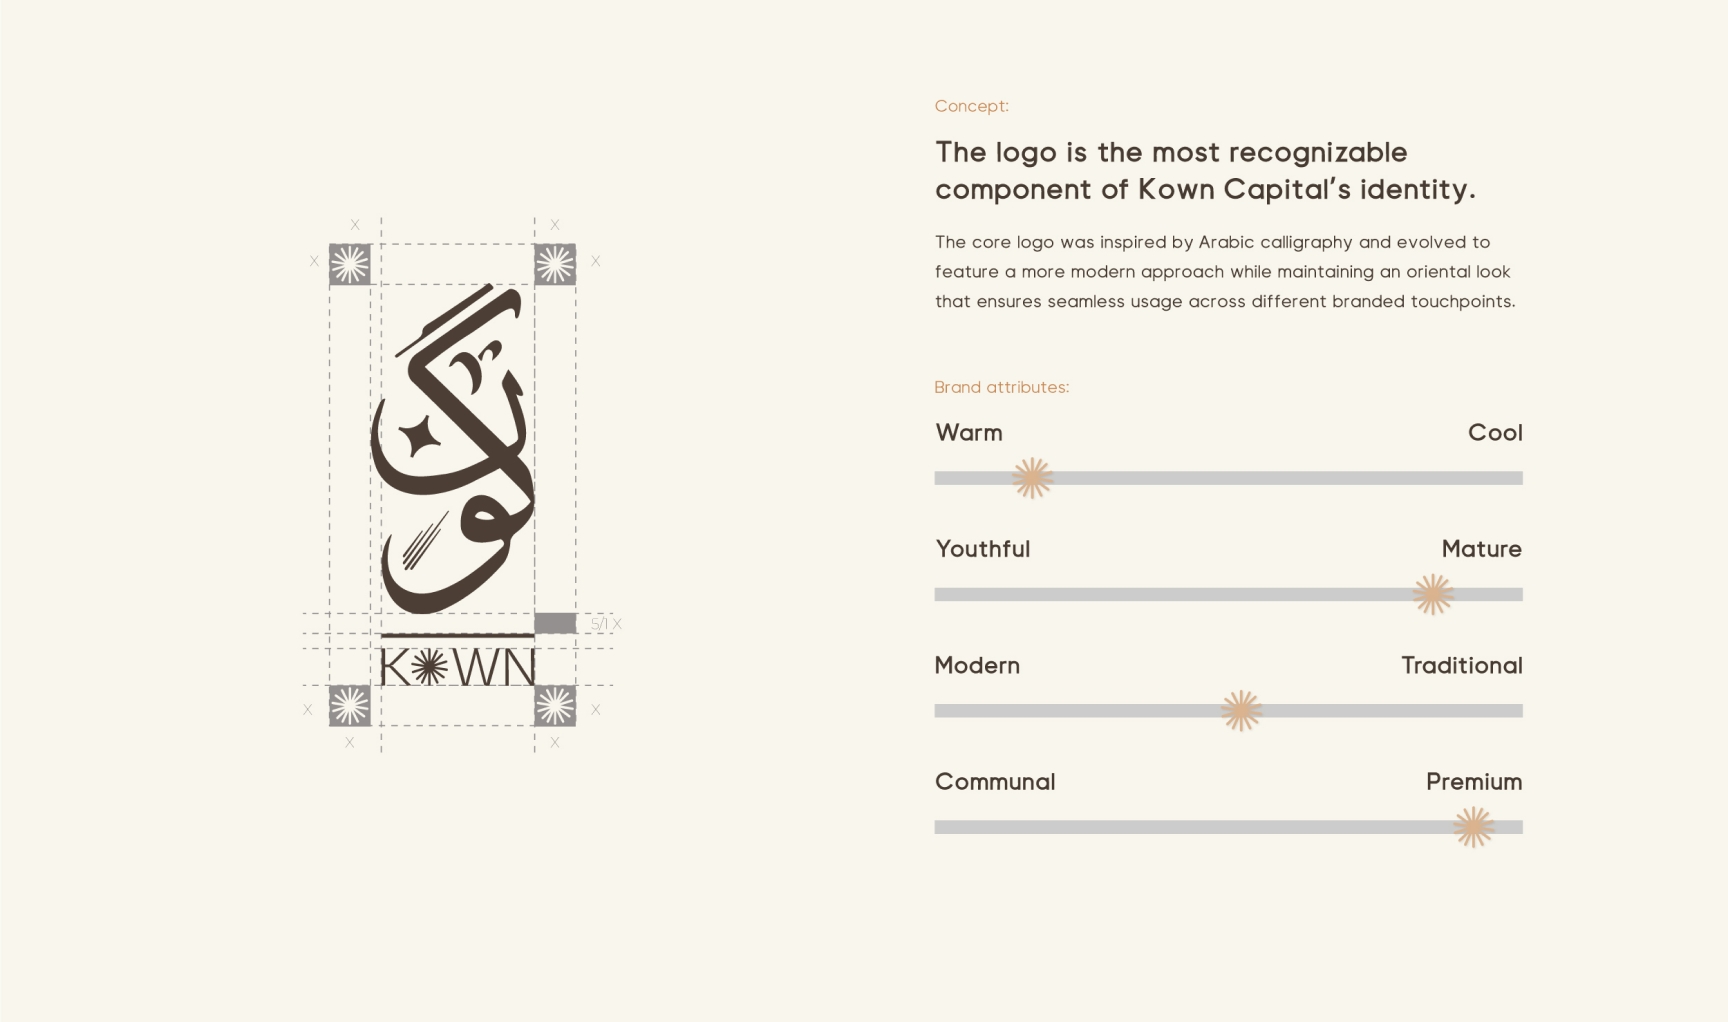Click the Warm–Cool slider starburst handle
The width and height of the screenshot is (1728, 1022).
point(1033,478)
